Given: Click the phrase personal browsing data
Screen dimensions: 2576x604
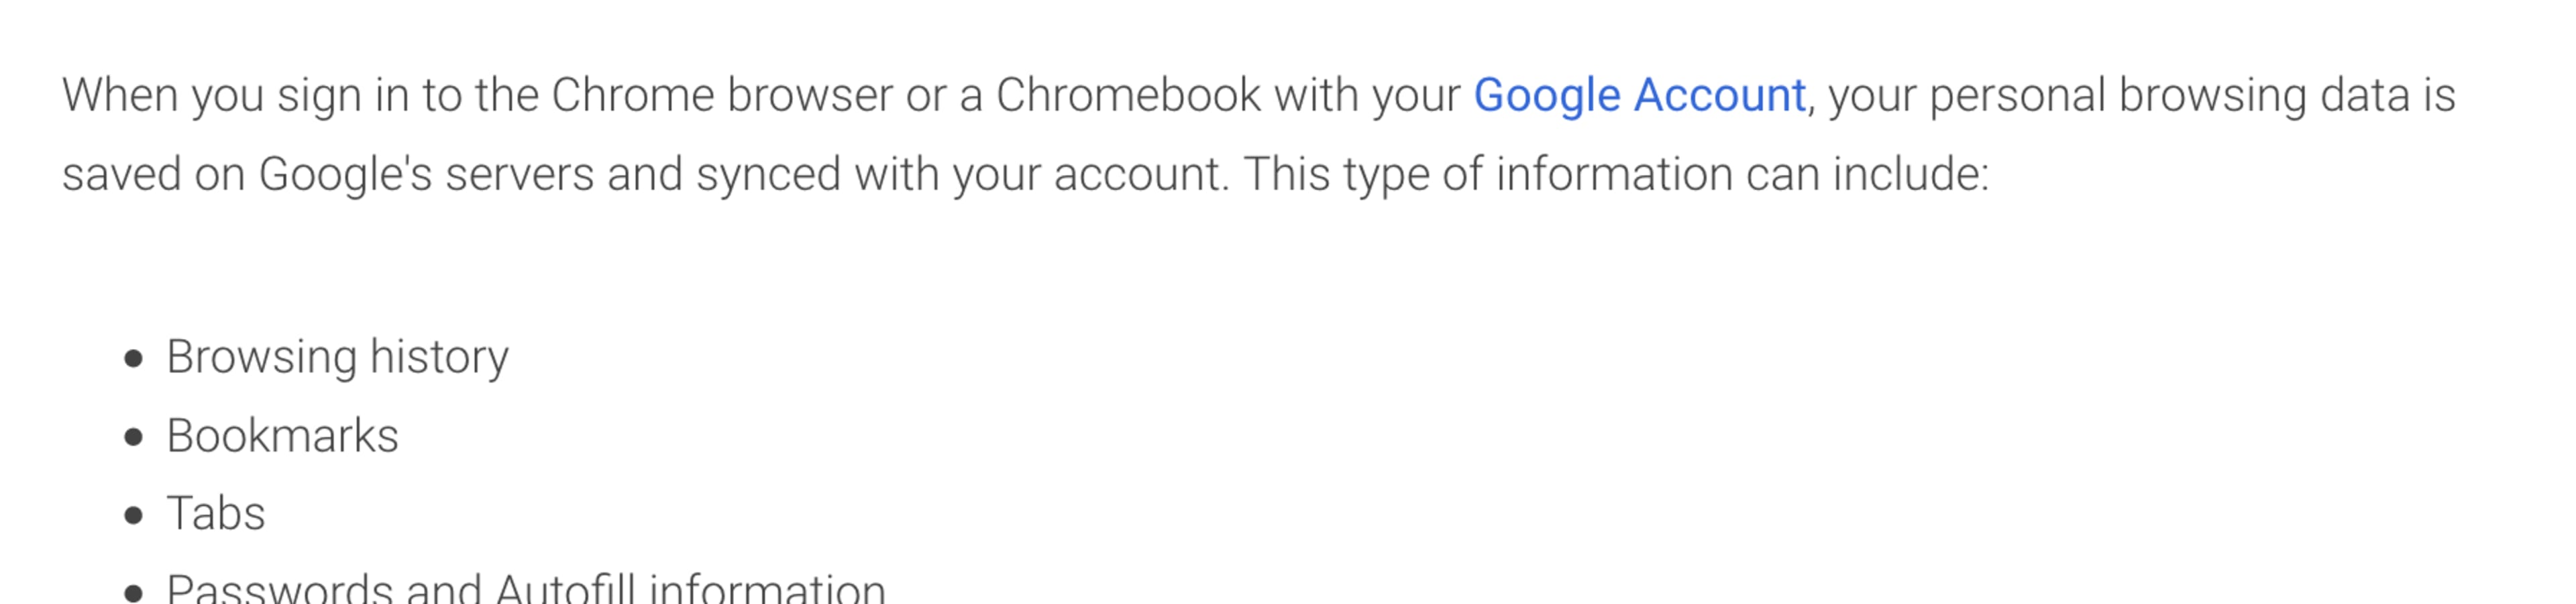Looking at the screenshot, I should point(2166,96).
